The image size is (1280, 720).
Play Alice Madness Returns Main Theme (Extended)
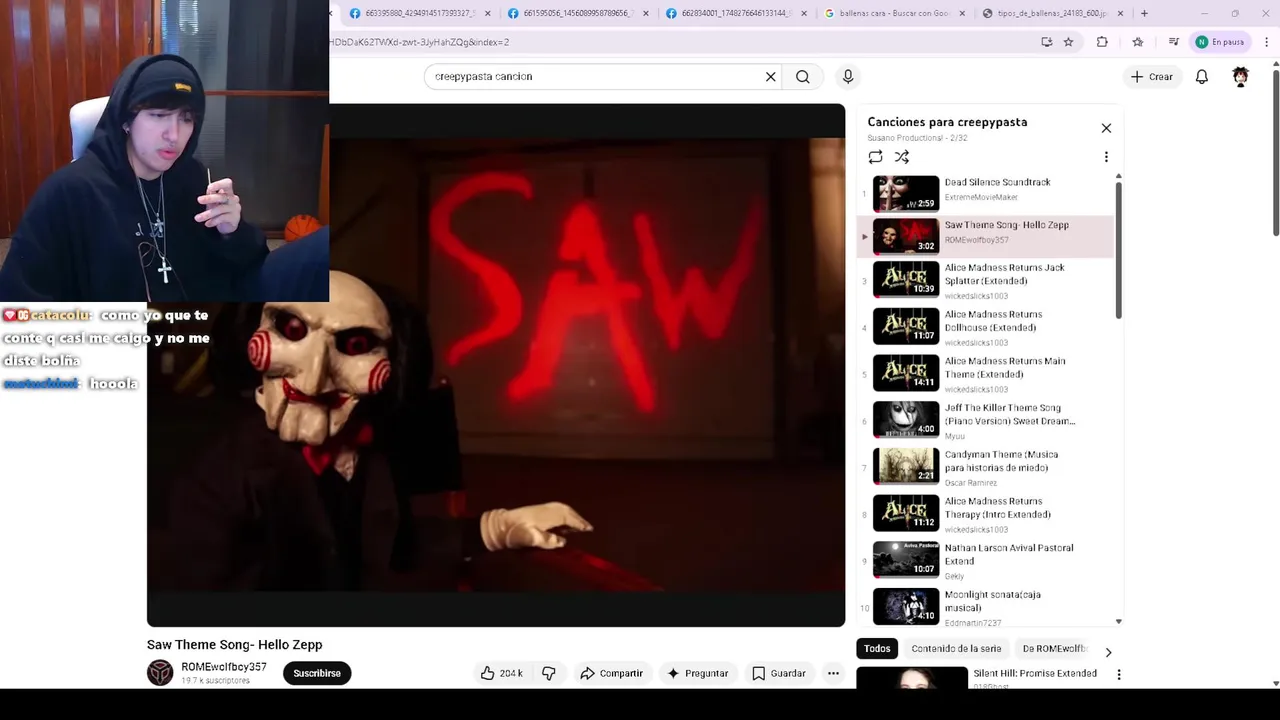[x=986, y=374]
